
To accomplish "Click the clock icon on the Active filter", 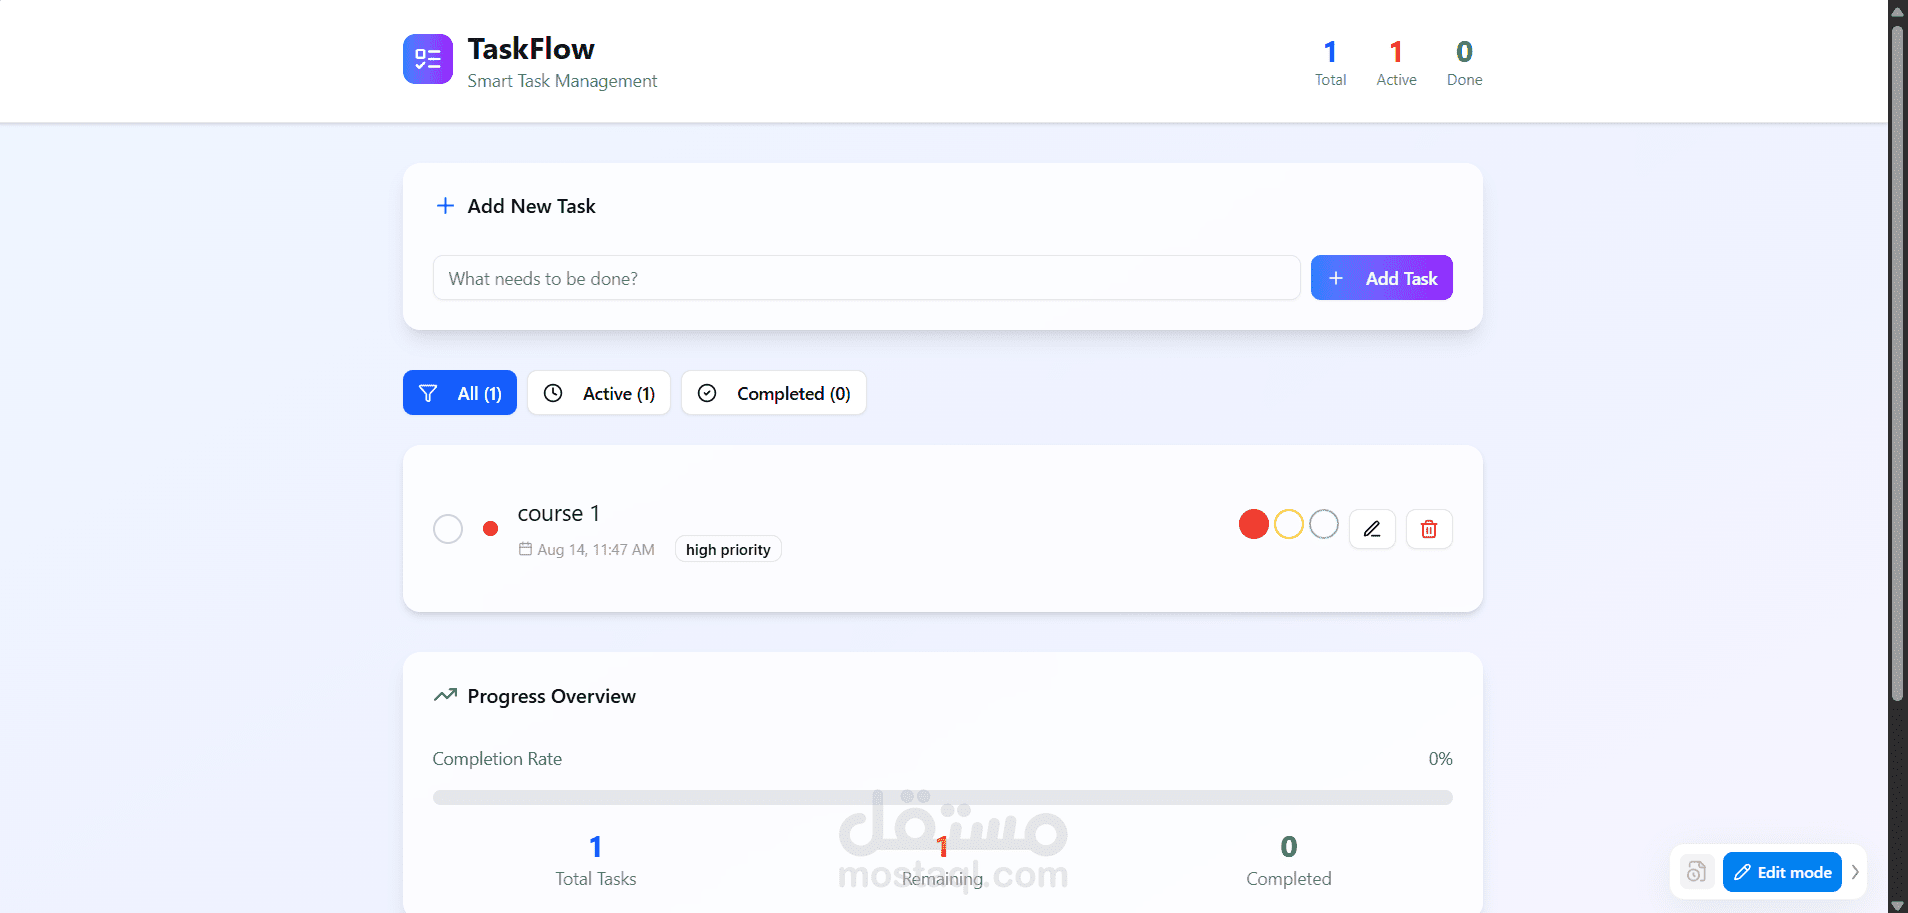I will click(x=553, y=392).
